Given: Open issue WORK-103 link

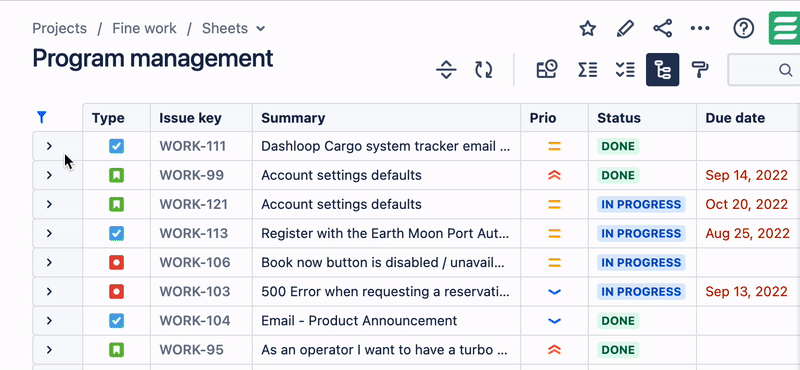Looking at the screenshot, I should [x=195, y=292].
